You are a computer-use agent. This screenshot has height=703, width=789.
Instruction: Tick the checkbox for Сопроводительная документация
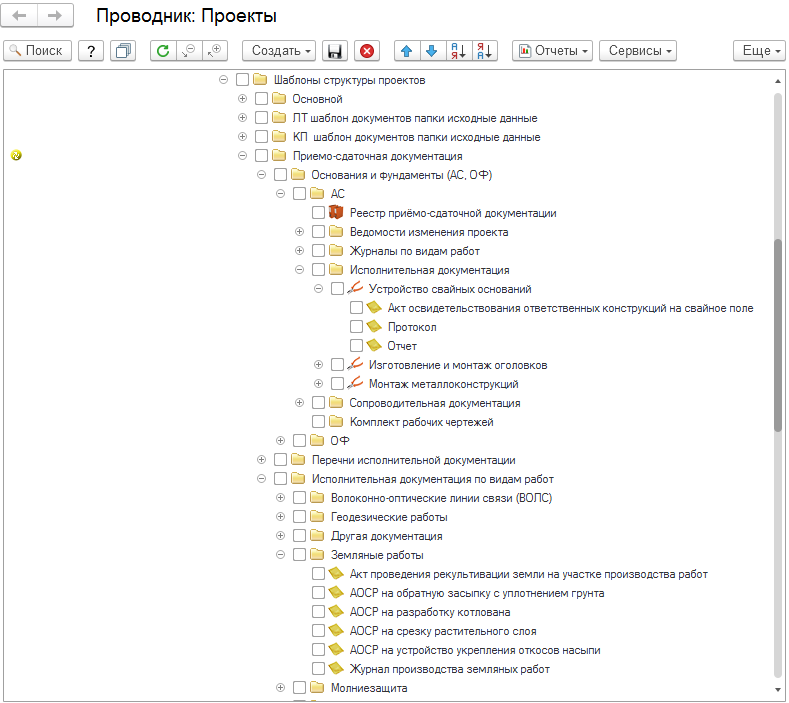[x=318, y=403]
